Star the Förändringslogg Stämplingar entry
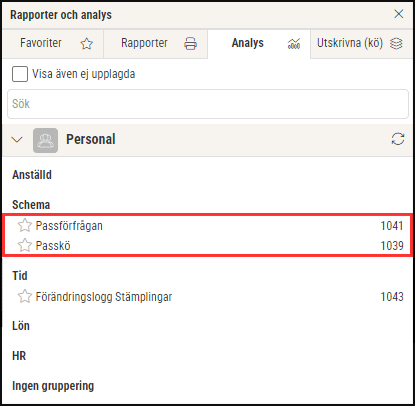Screen dimensions: 415x406 25,296
